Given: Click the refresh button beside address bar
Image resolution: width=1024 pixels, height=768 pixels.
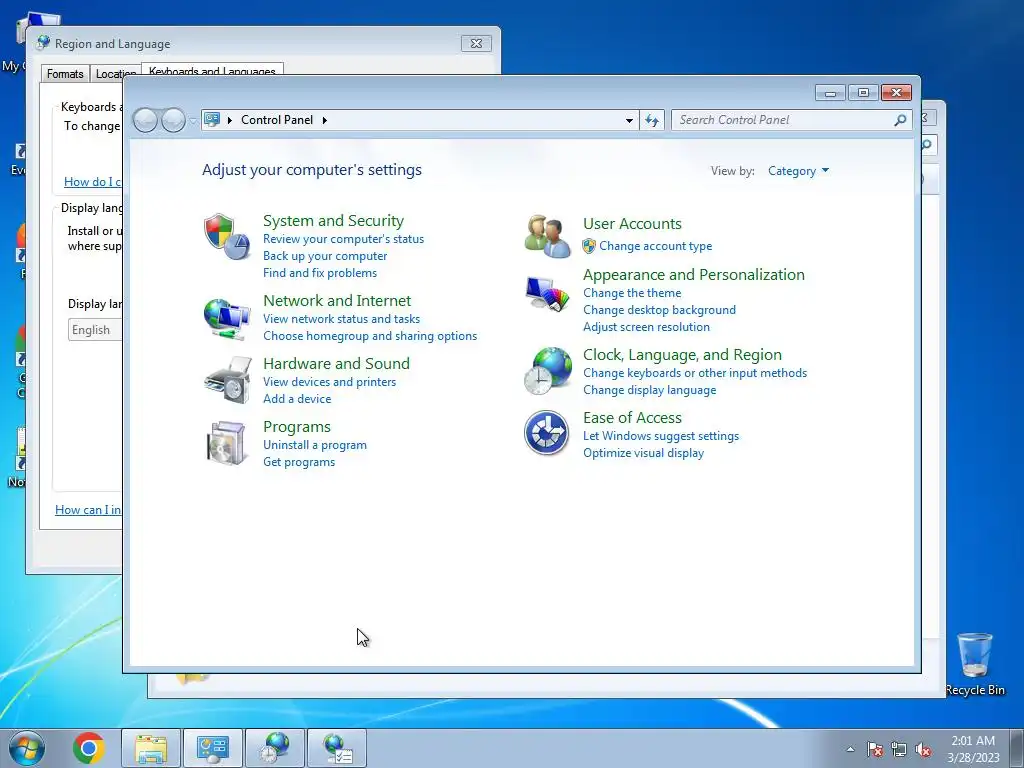Looking at the screenshot, I should (652, 120).
